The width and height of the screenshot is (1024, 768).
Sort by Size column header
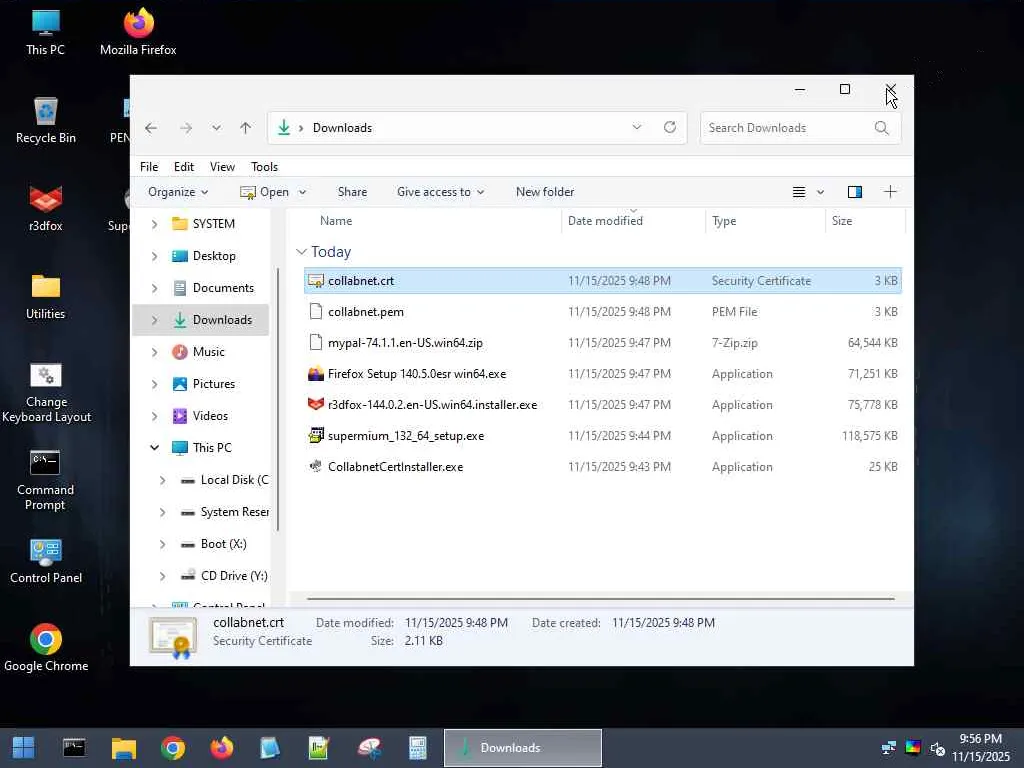coord(865,221)
